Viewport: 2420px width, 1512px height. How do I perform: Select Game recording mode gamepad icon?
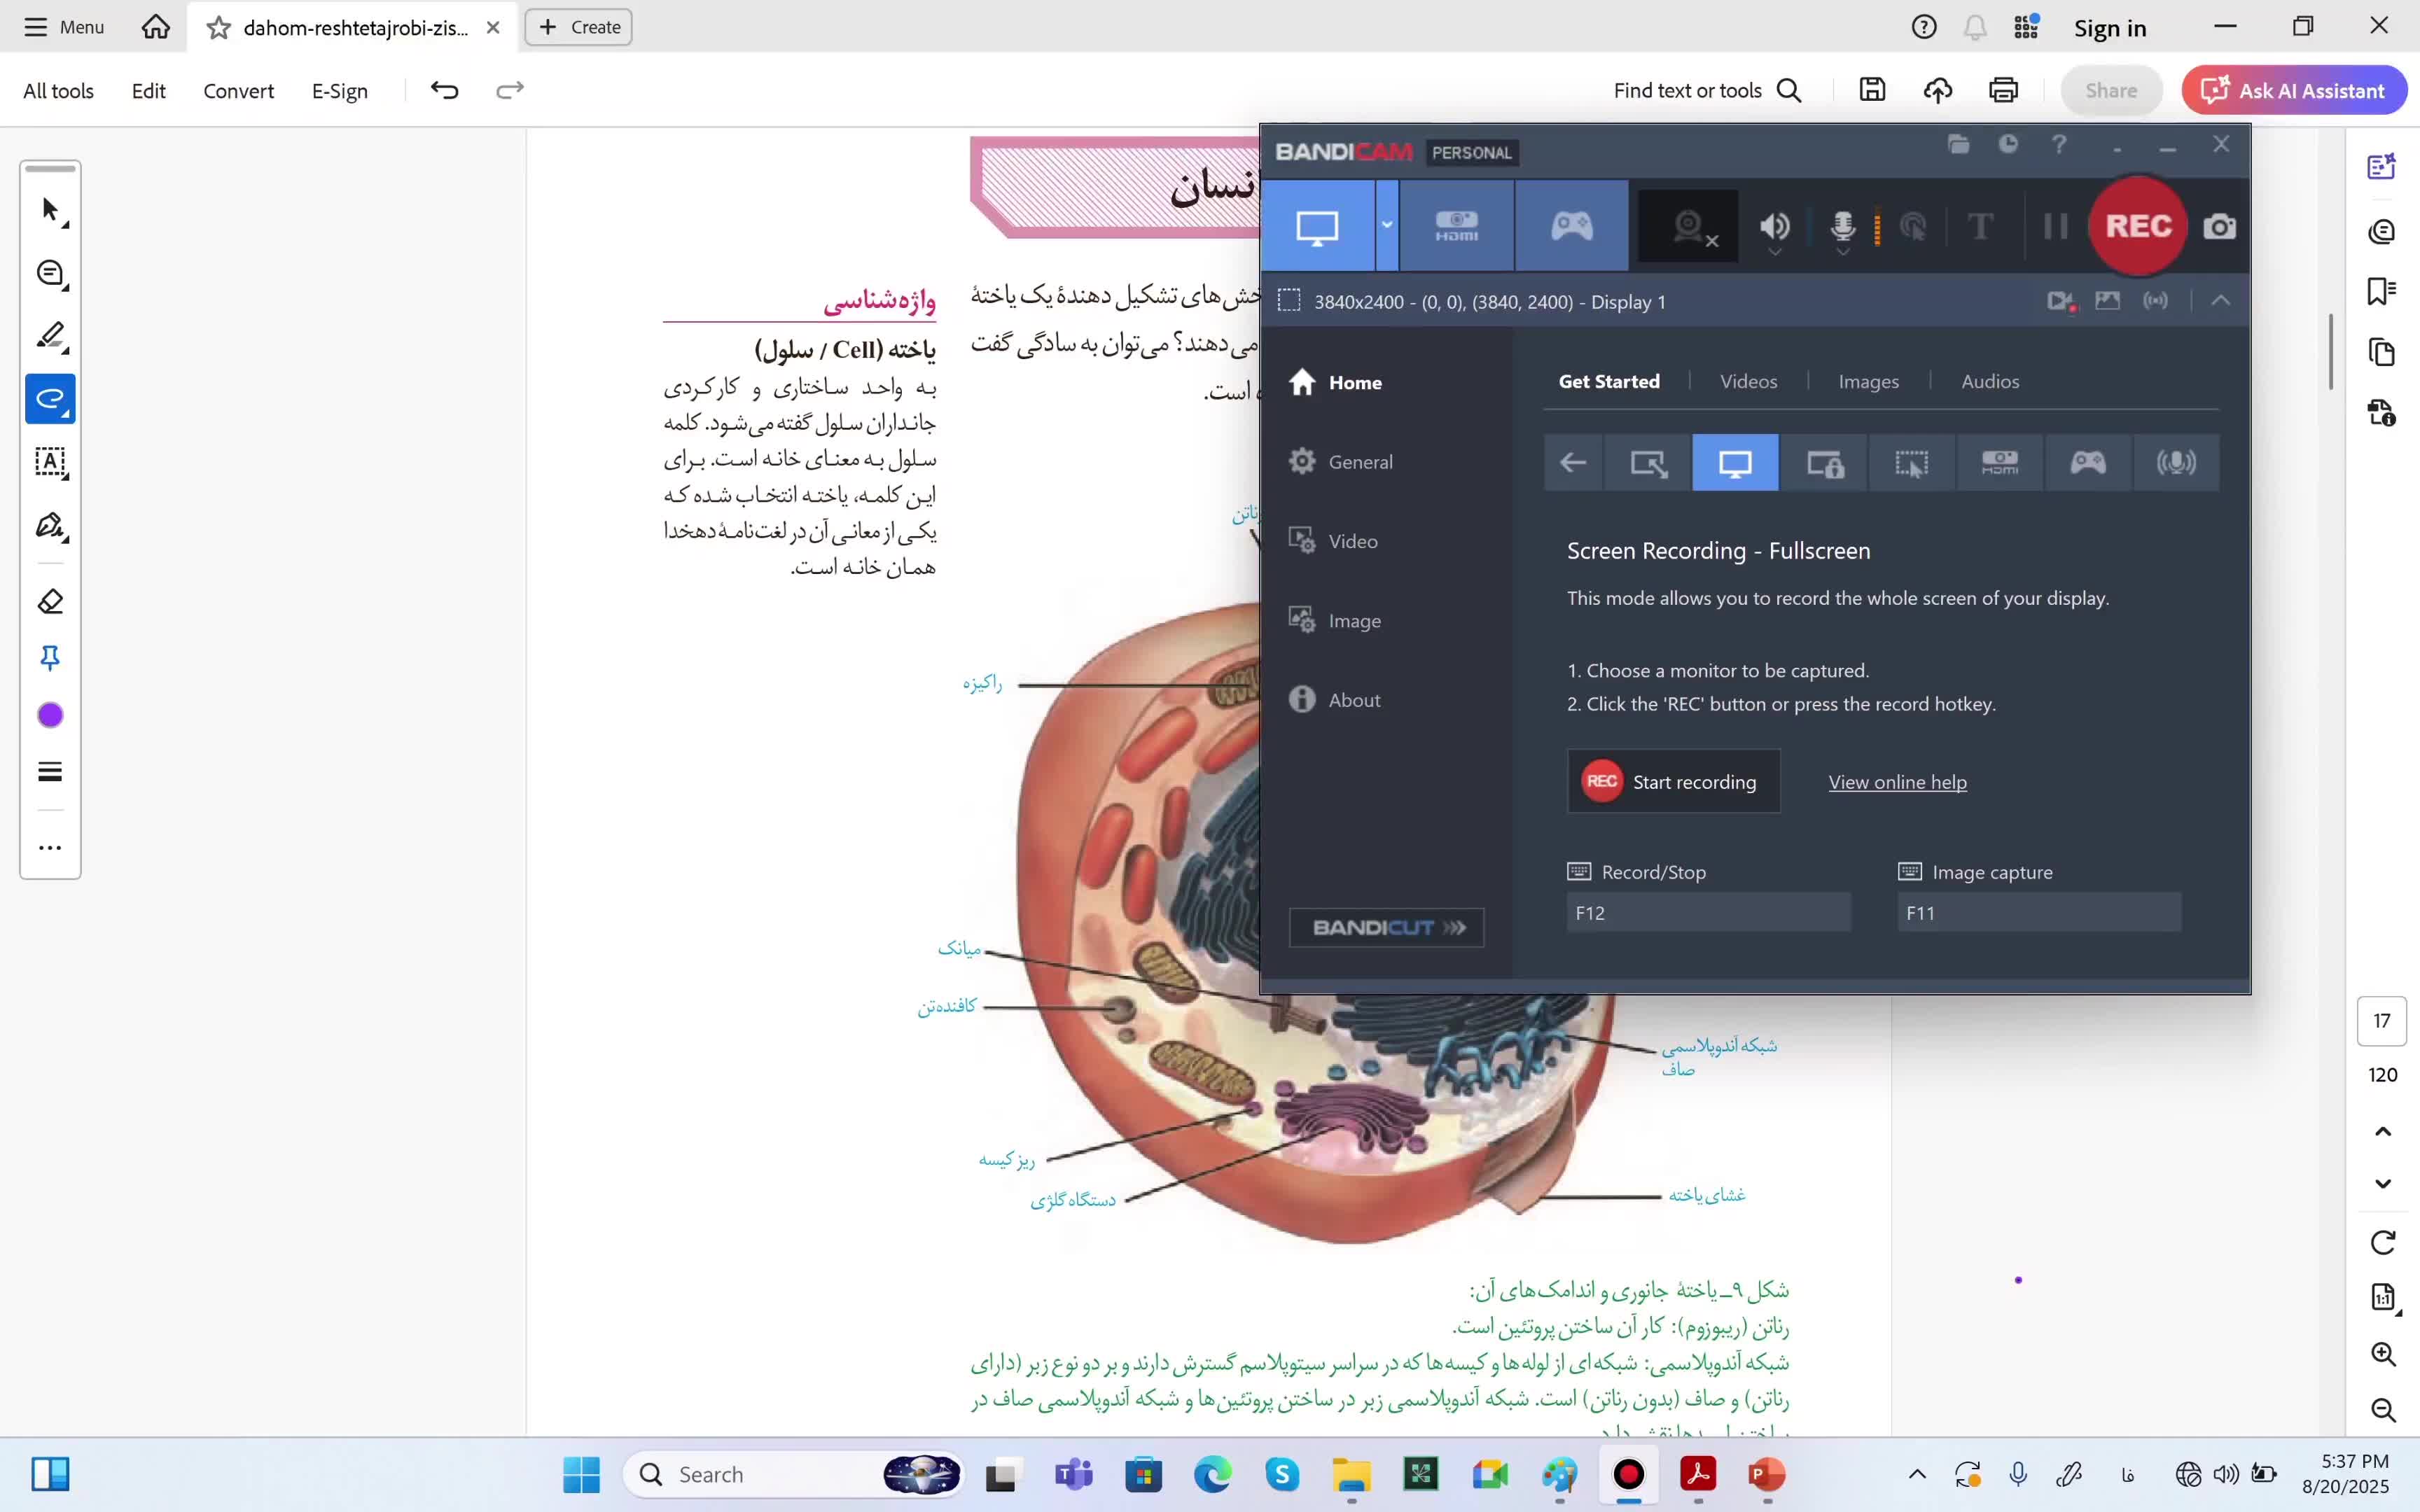pos(1571,226)
